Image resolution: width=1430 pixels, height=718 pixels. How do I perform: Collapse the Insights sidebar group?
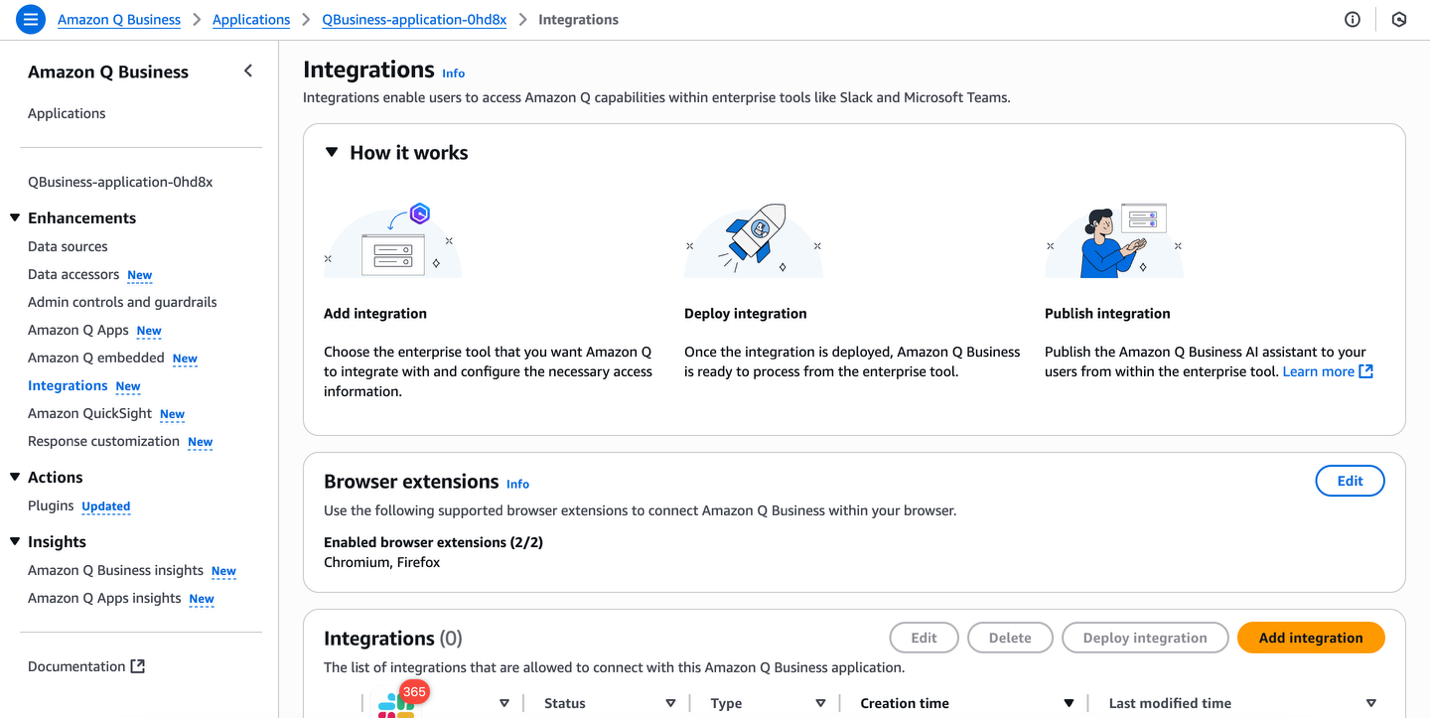(15, 542)
